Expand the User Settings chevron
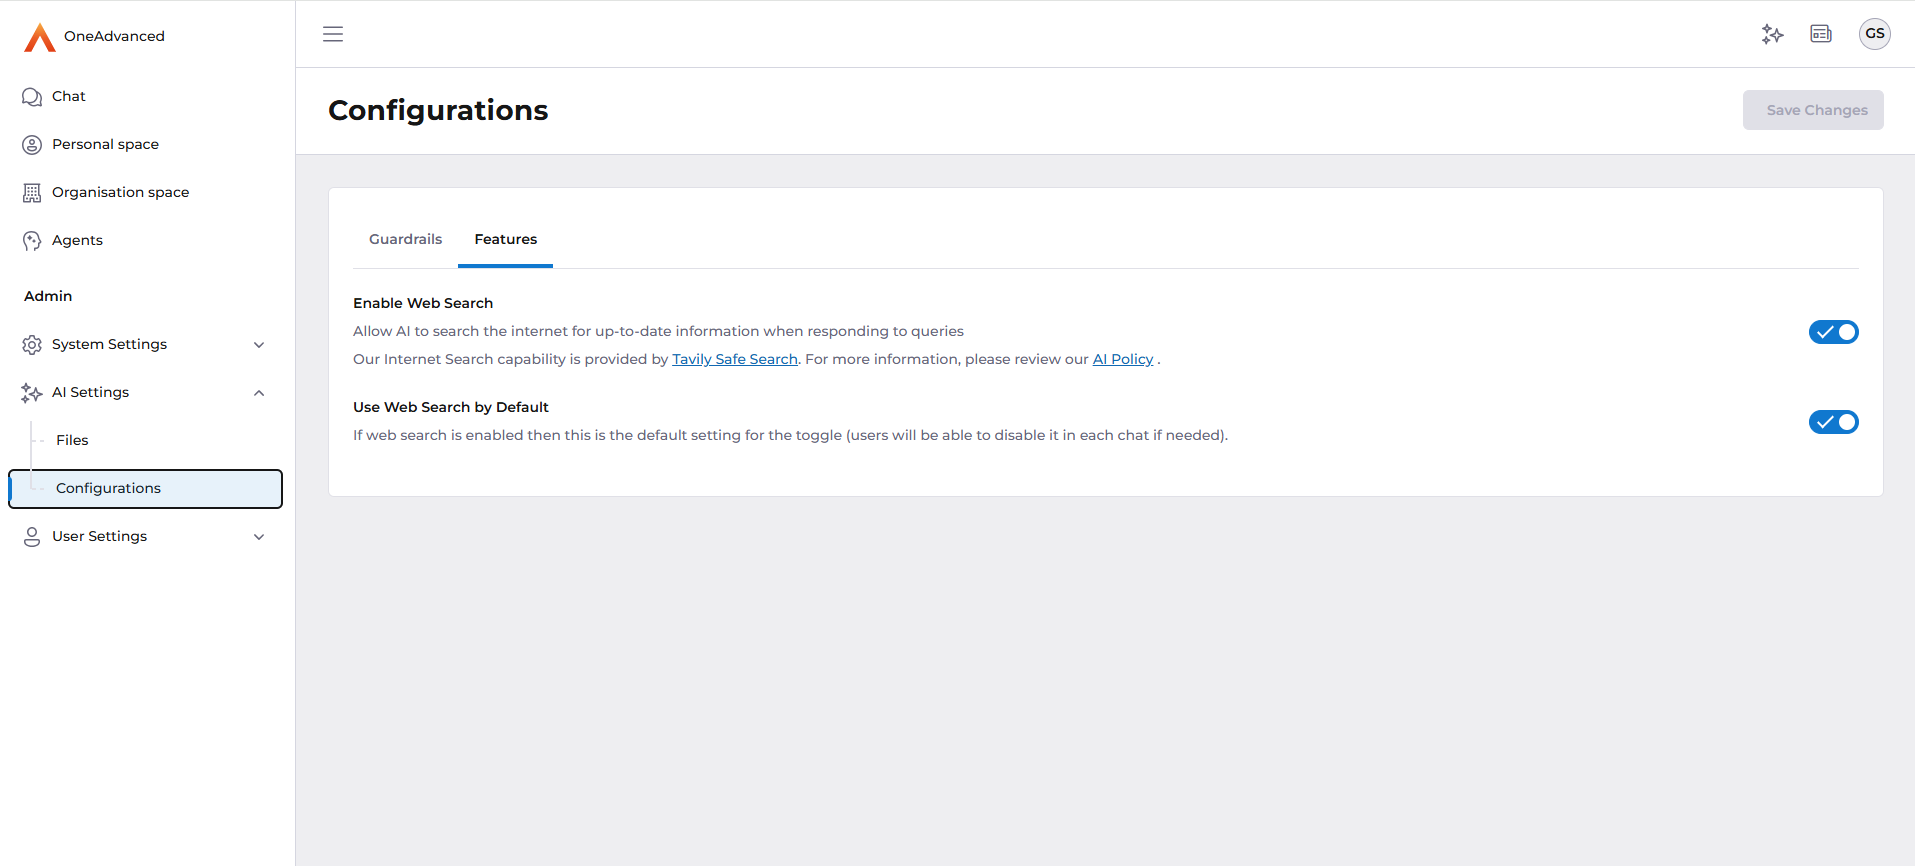Viewport: 1915px width, 866px height. (259, 537)
